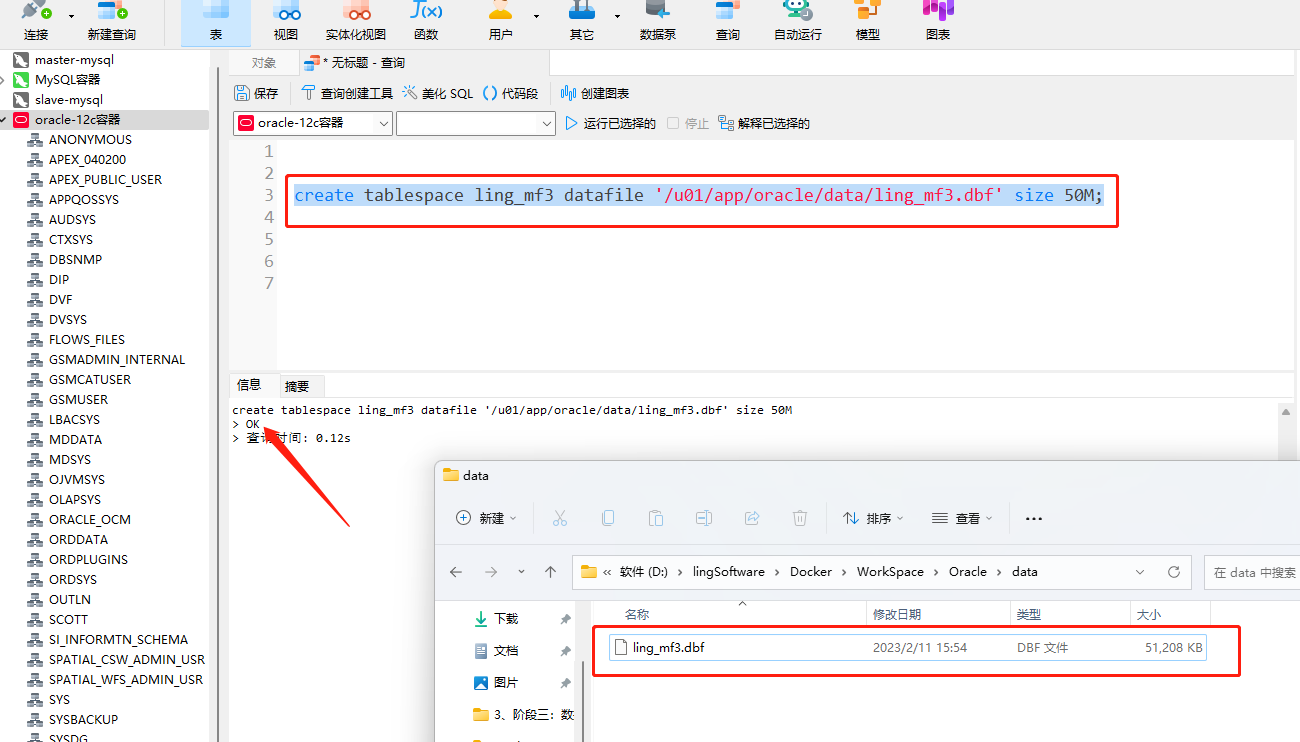Open the Query (查询) toolbar icon
This screenshot has width=1300, height=742.
coord(728,20)
